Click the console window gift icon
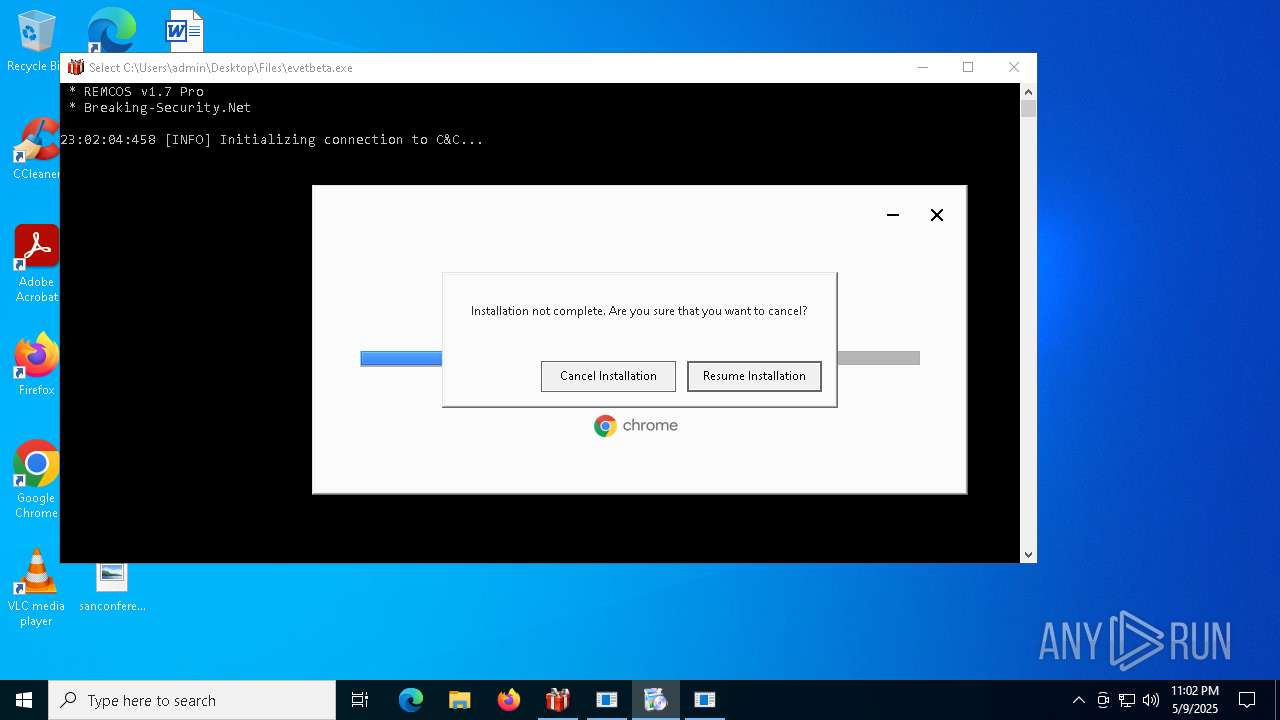The image size is (1280, 720). click(76, 68)
